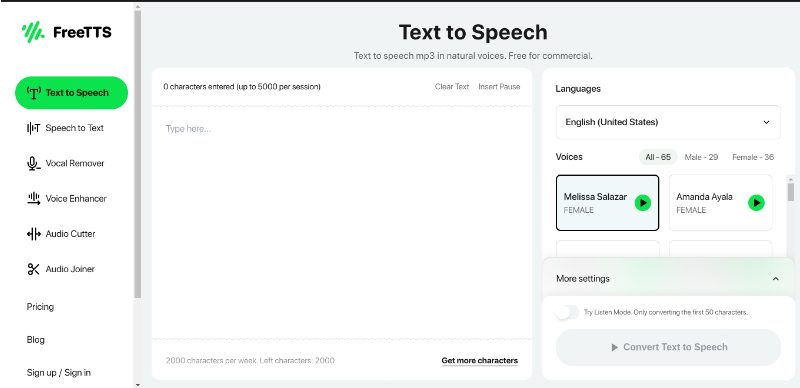Click the Speech to Text waveform icon

pos(33,128)
